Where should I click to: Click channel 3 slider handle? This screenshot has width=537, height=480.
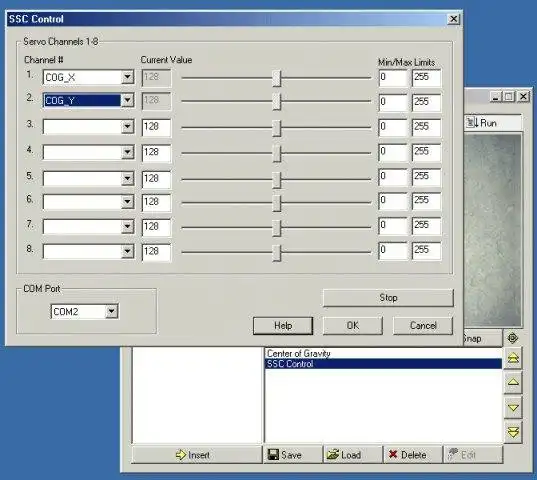pos(277,128)
